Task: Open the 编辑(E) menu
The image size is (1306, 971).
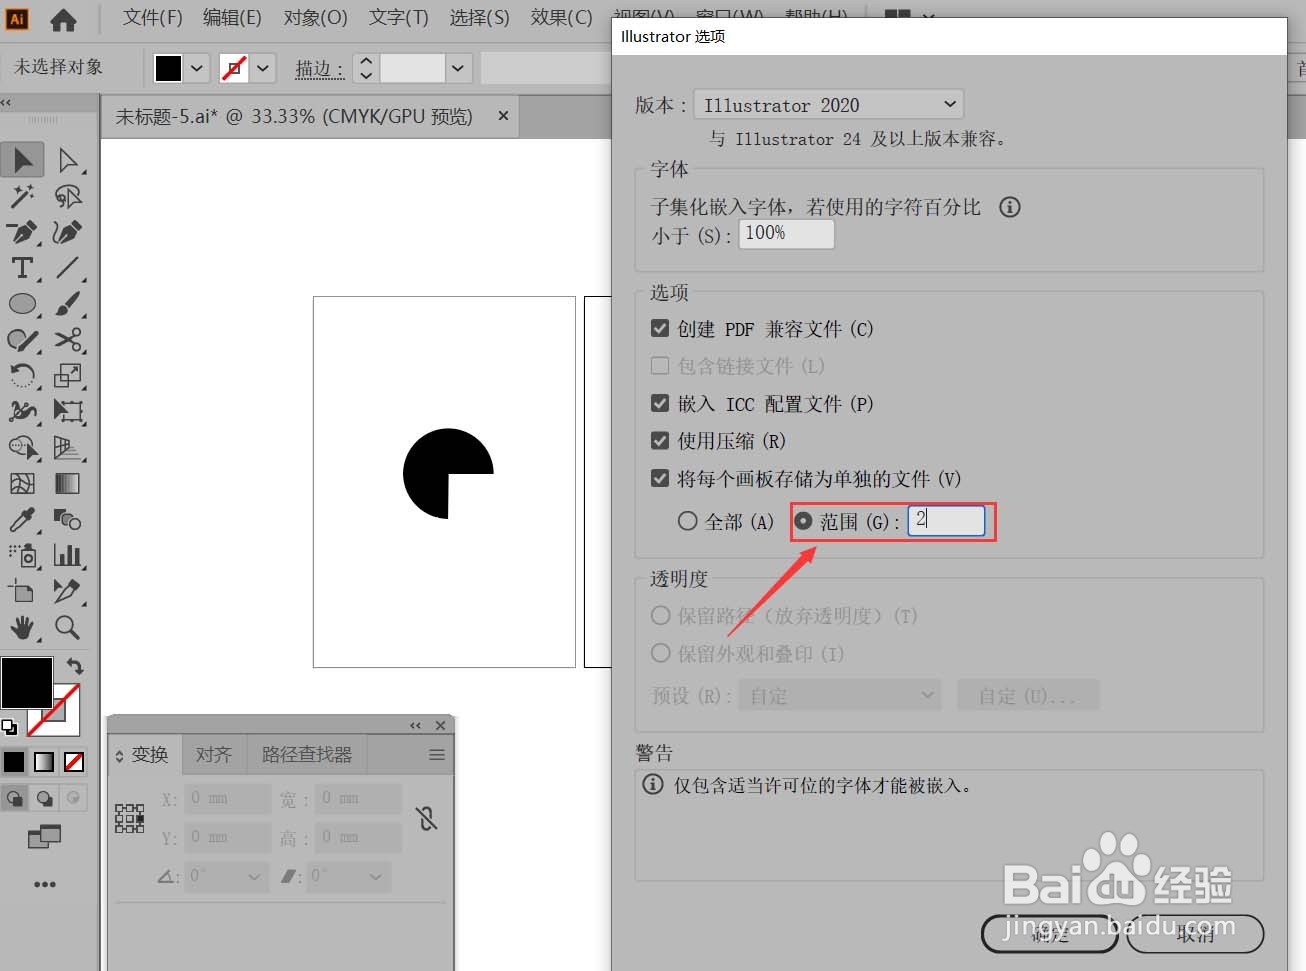Action: click(232, 18)
